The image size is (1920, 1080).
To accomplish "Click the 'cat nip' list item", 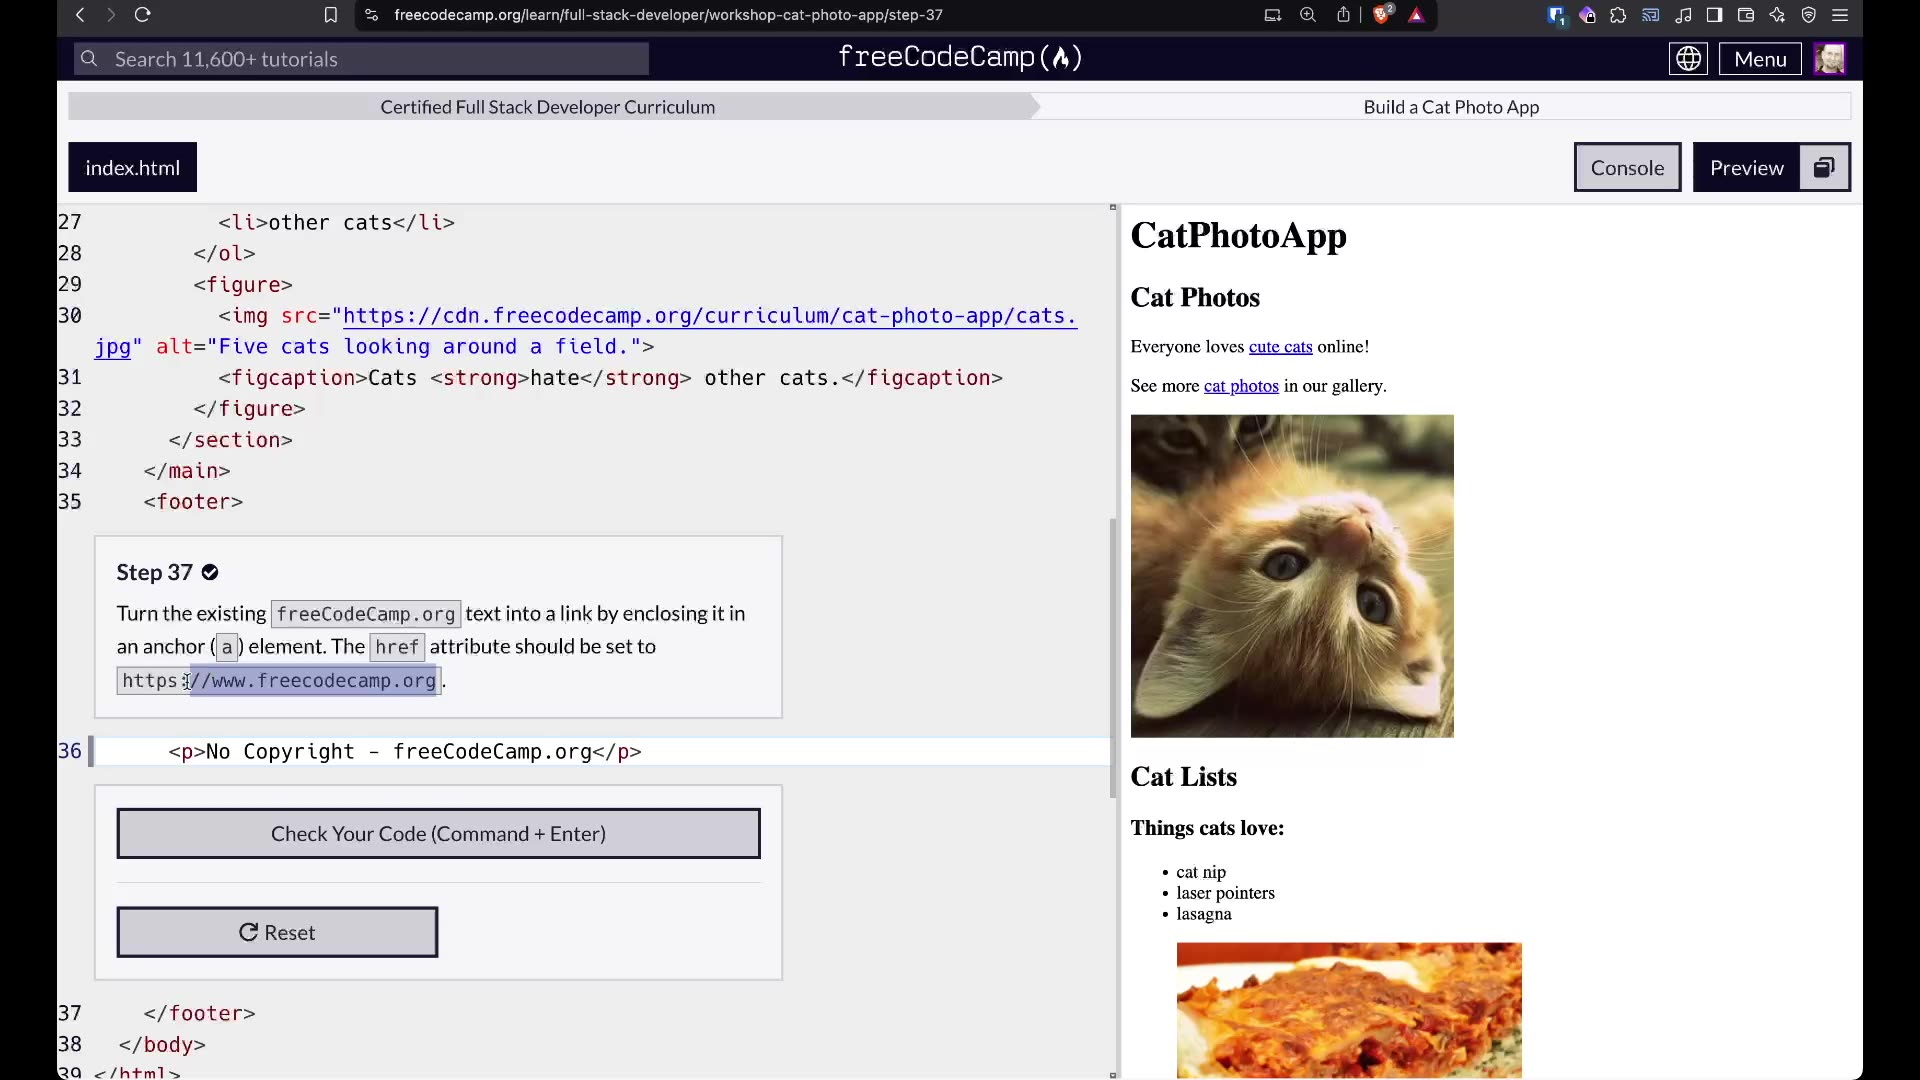I will coord(1201,872).
